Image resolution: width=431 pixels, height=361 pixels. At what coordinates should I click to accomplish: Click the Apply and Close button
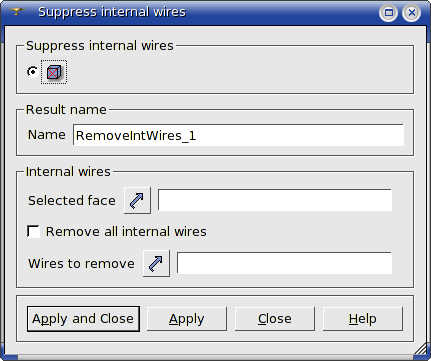(x=83, y=319)
